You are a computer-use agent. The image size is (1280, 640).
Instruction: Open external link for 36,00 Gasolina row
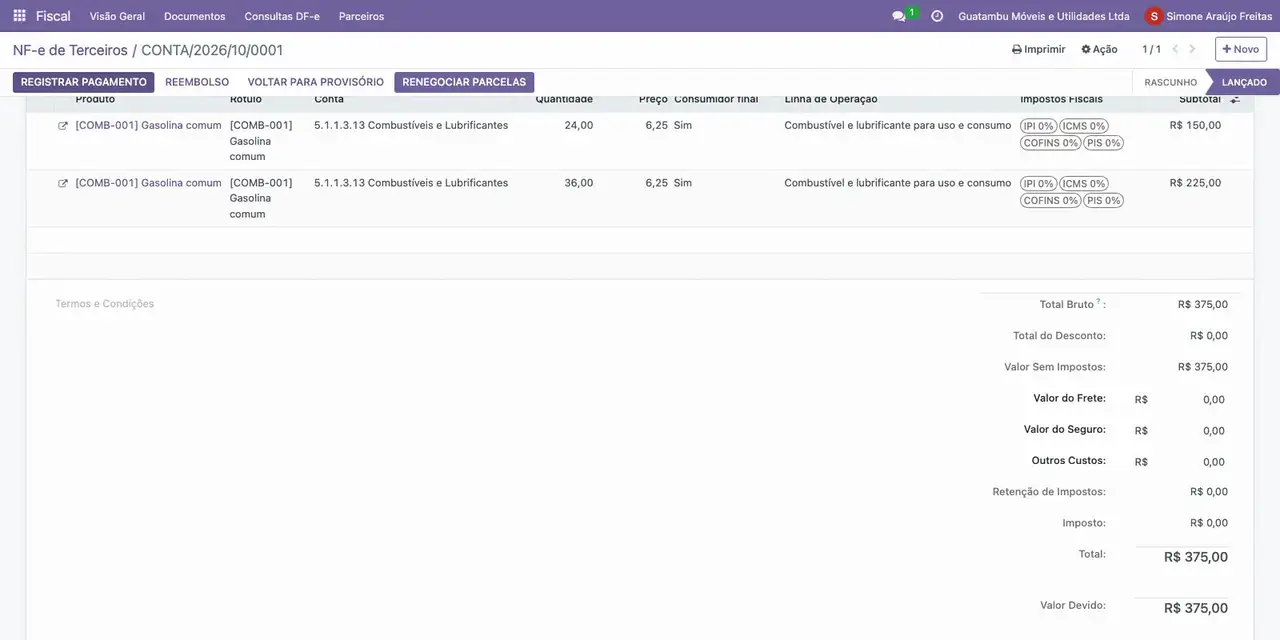coord(63,184)
